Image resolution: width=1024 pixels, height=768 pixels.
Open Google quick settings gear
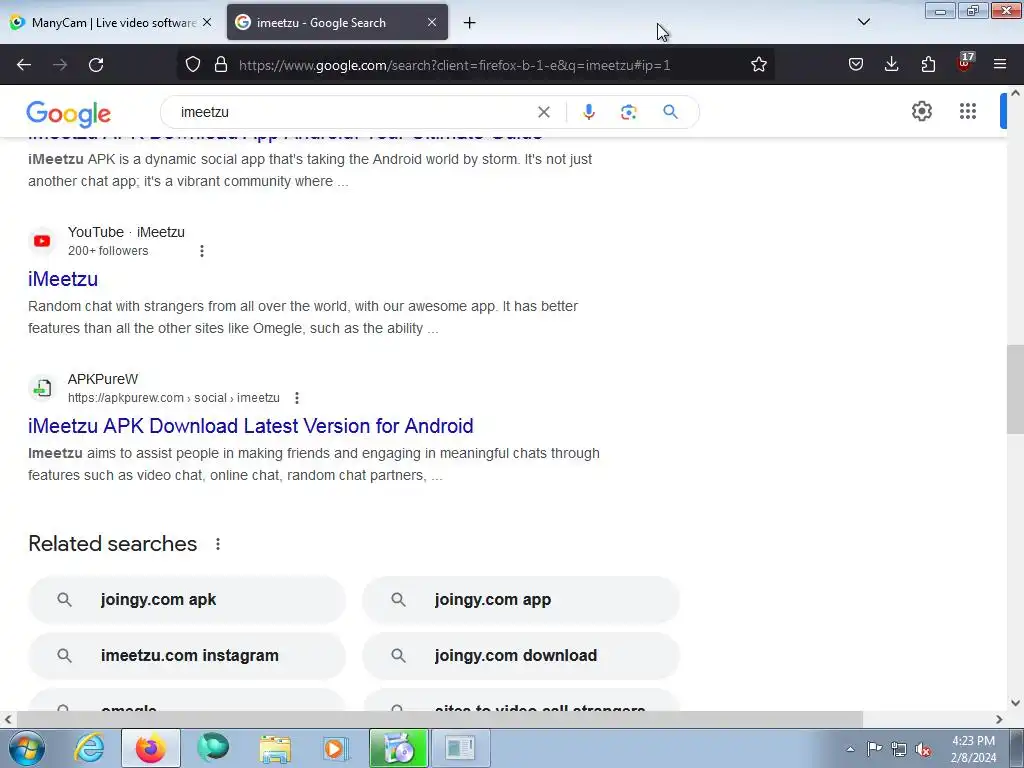[921, 111]
